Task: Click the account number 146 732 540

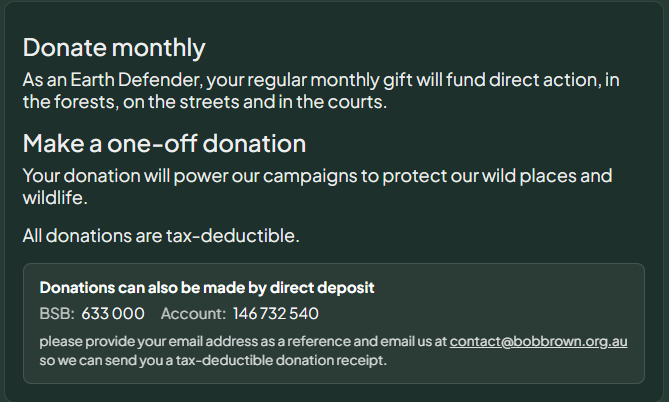Action: point(282,314)
